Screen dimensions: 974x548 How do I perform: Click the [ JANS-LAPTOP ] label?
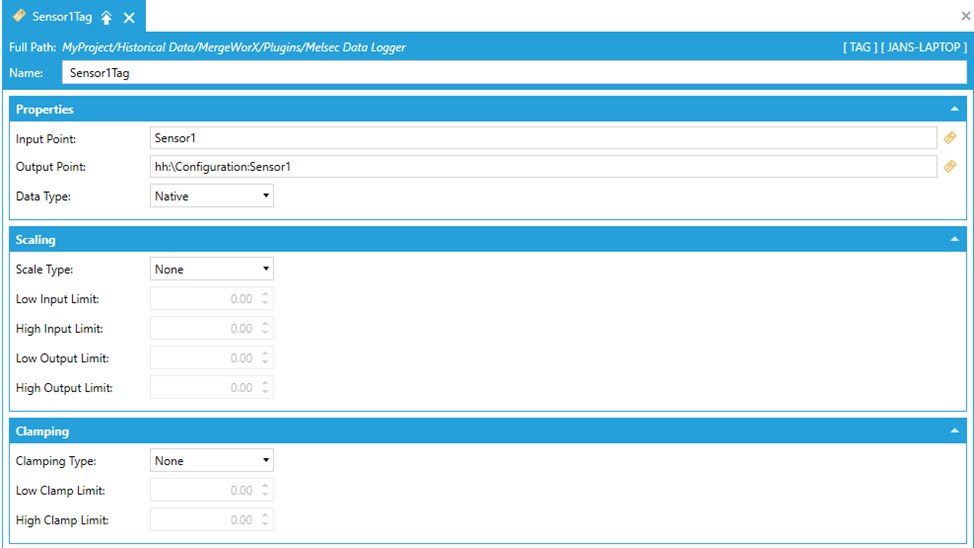point(924,47)
